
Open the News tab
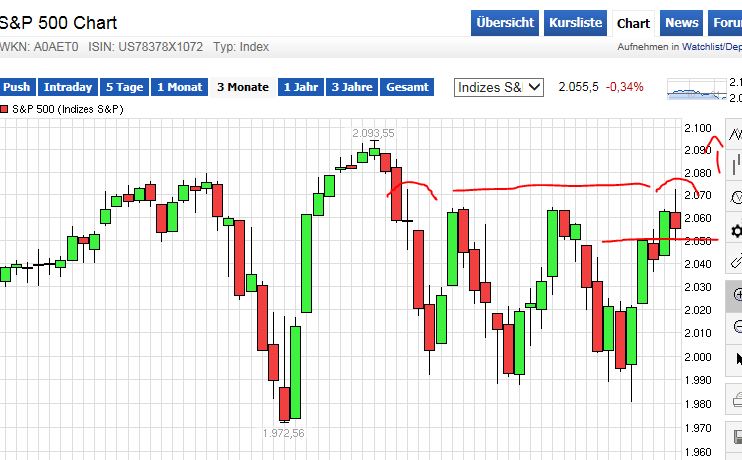(x=681, y=23)
